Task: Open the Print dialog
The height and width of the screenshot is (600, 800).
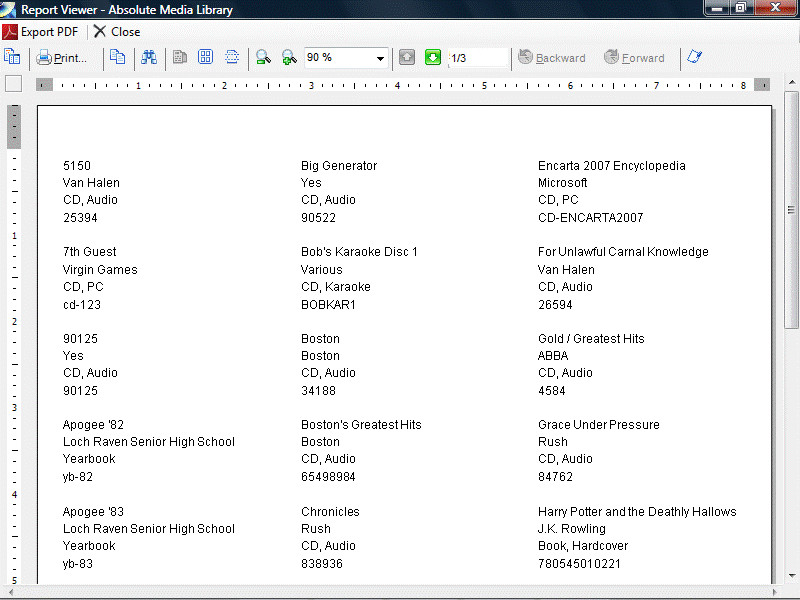Action: point(61,58)
